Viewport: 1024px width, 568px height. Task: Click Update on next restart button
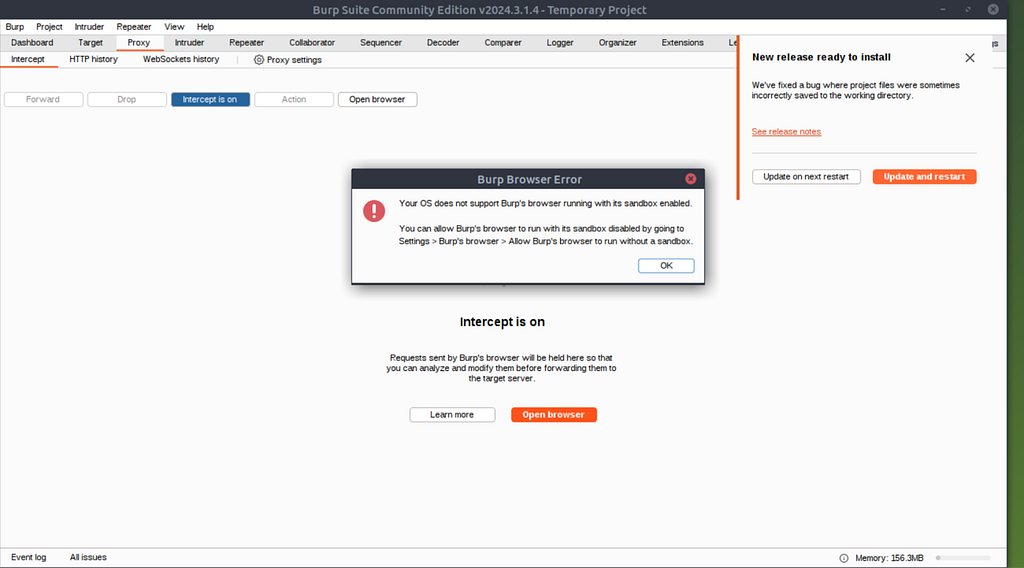click(x=806, y=177)
